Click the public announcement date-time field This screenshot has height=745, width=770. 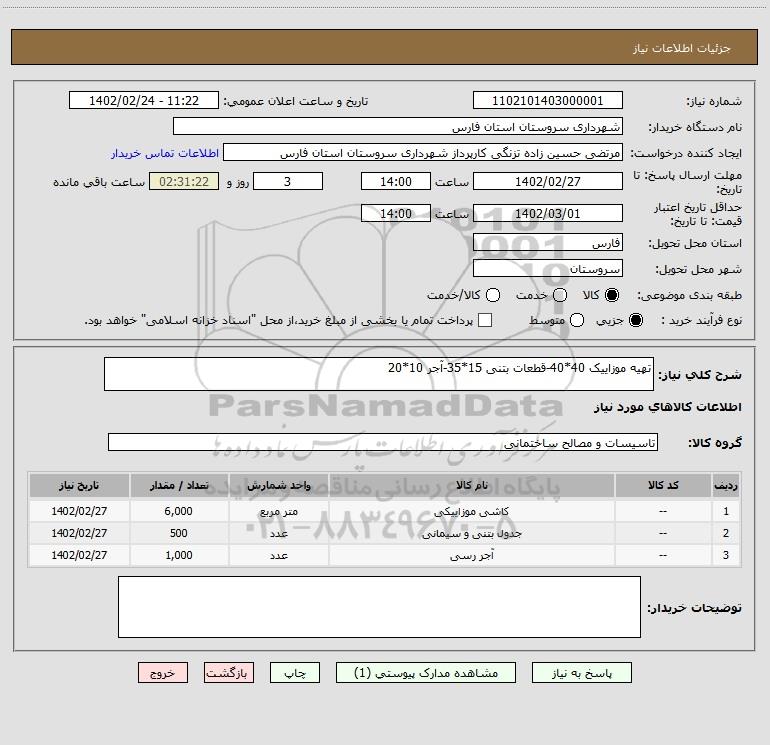click(x=144, y=101)
